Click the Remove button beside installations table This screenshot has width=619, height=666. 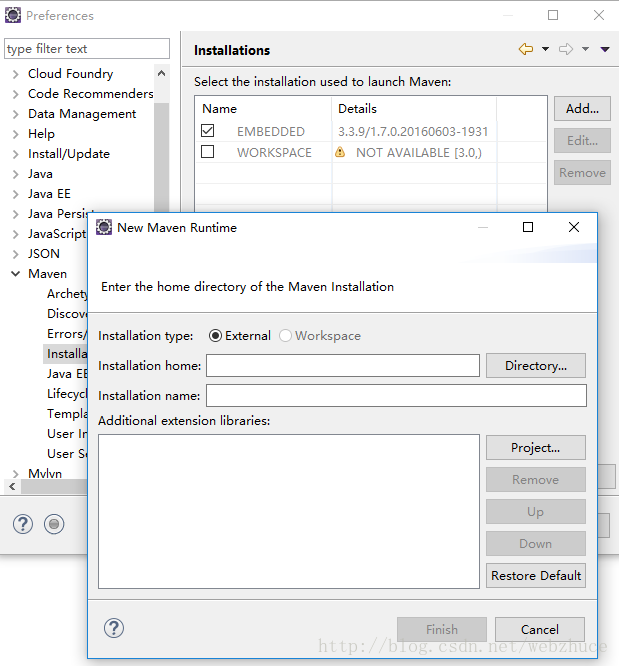(582, 172)
